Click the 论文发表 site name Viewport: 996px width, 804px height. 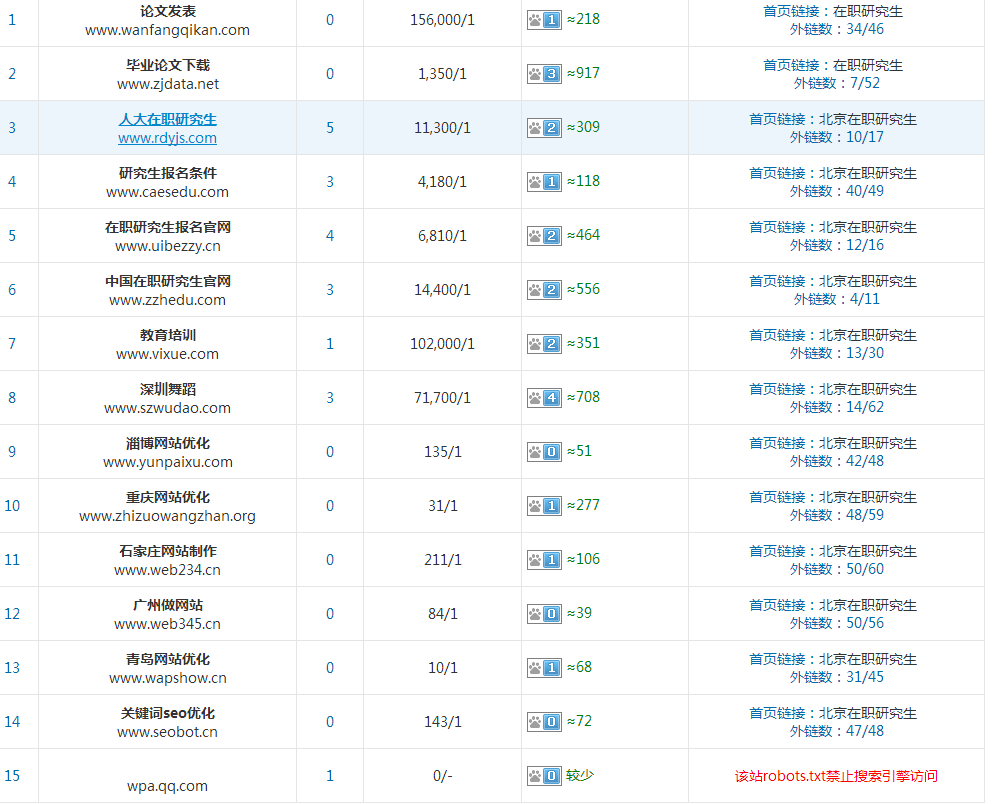point(167,11)
